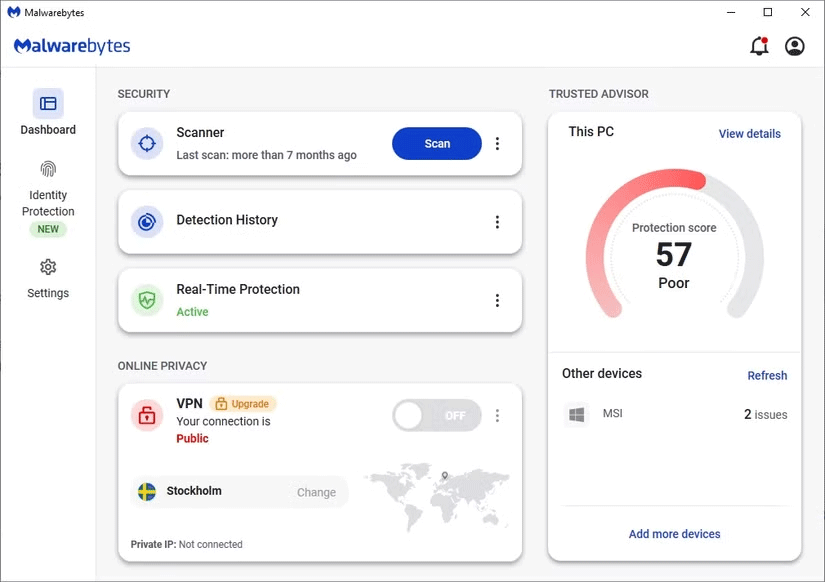Click the Windows icon beside MSI device

(576, 414)
